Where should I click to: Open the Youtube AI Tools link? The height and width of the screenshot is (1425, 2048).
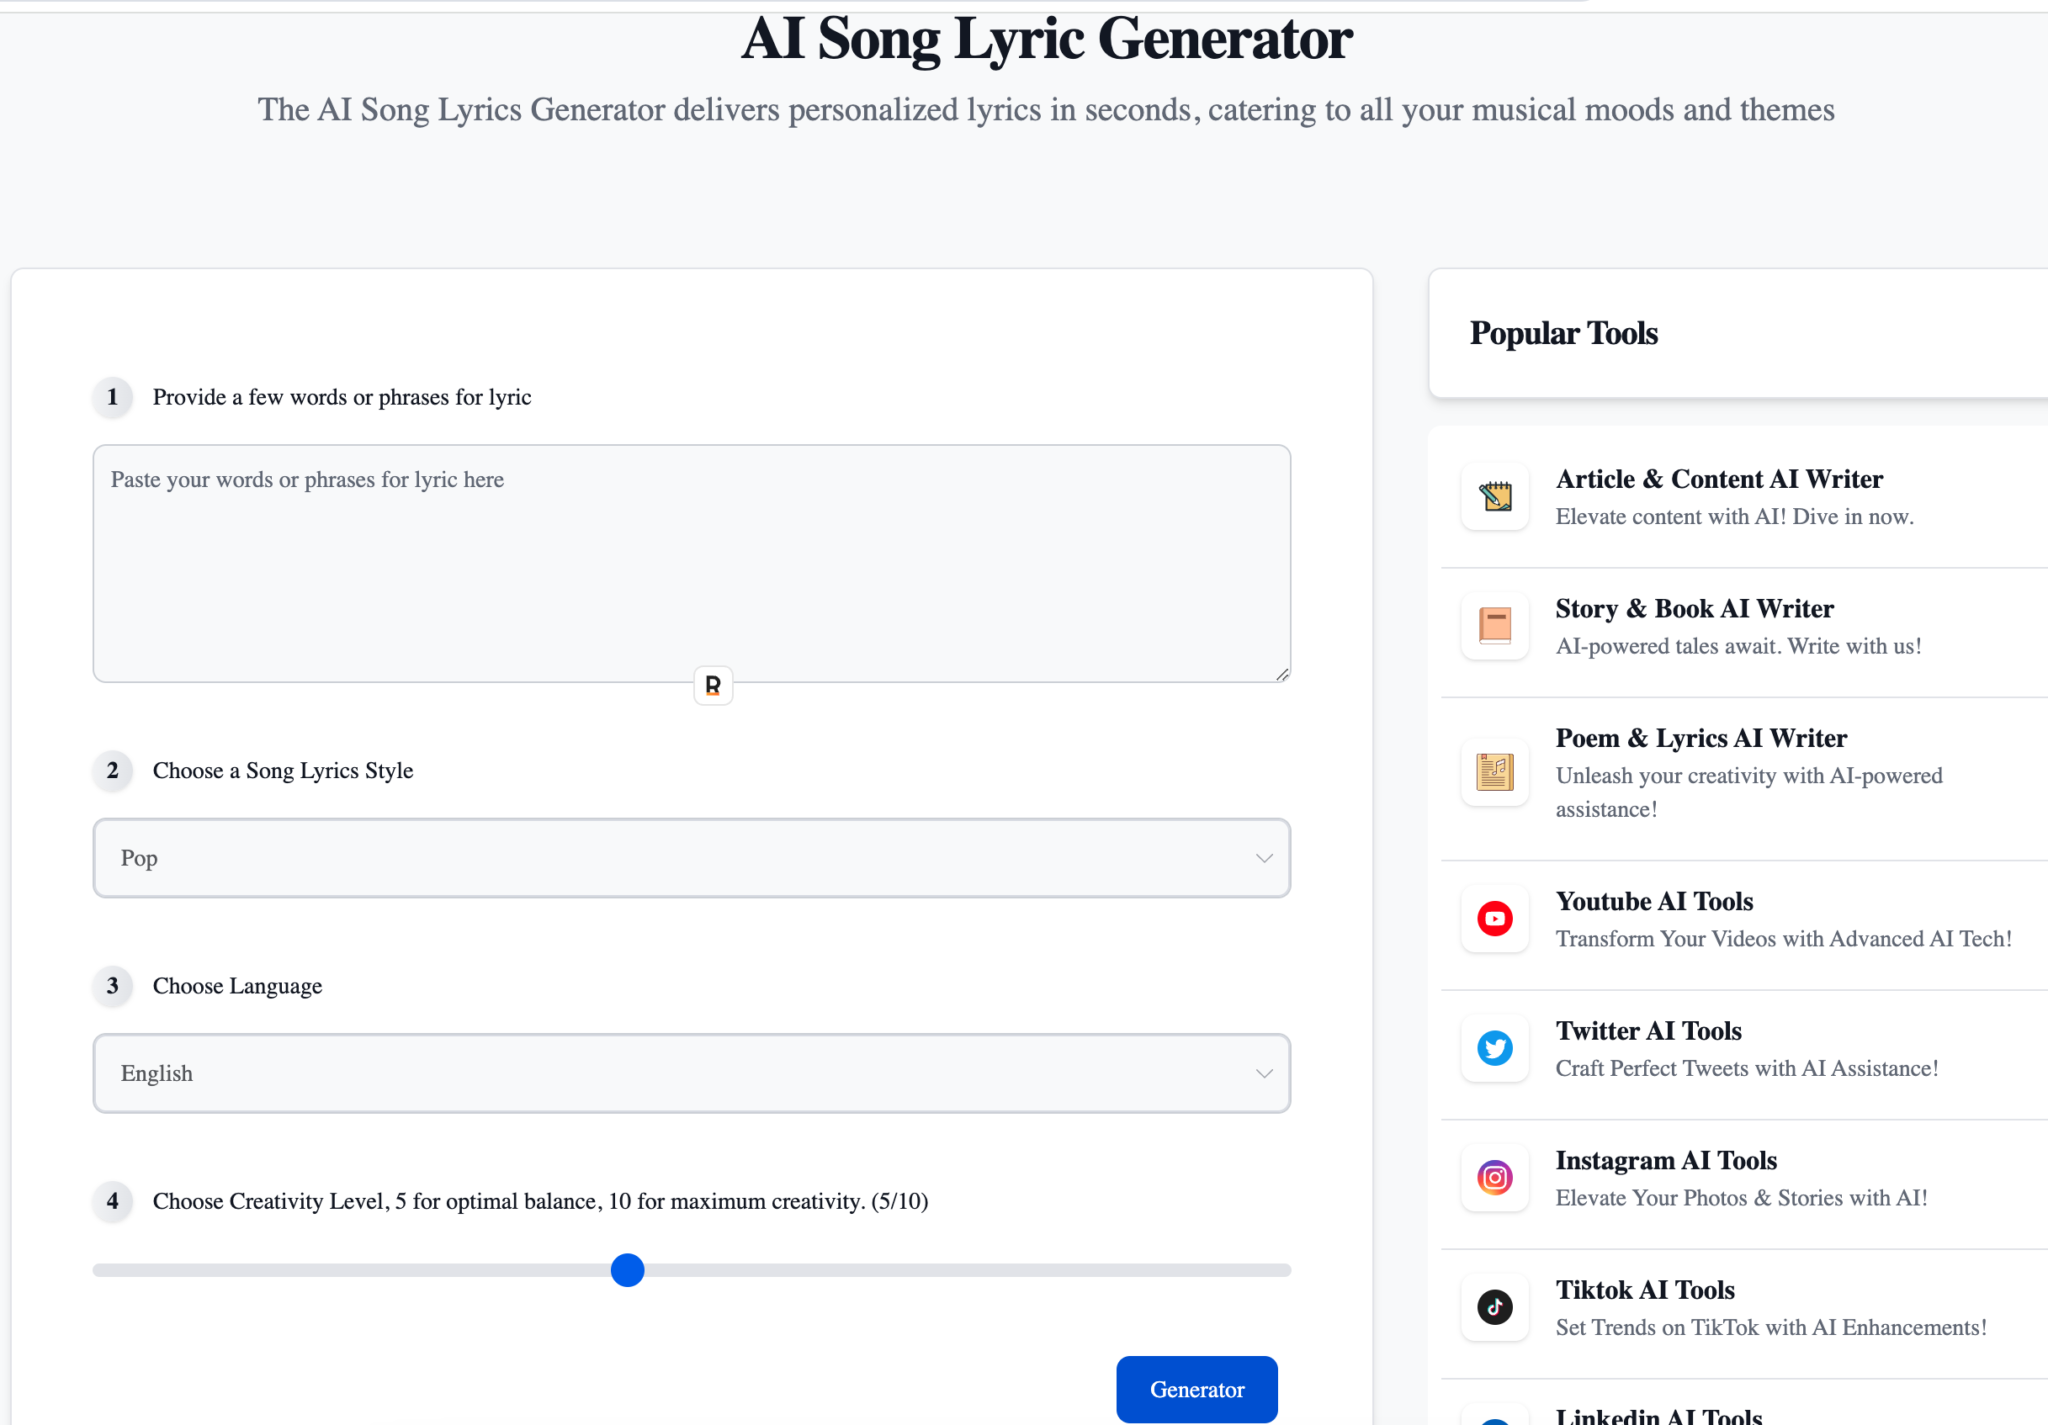[x=1654, y=901]
